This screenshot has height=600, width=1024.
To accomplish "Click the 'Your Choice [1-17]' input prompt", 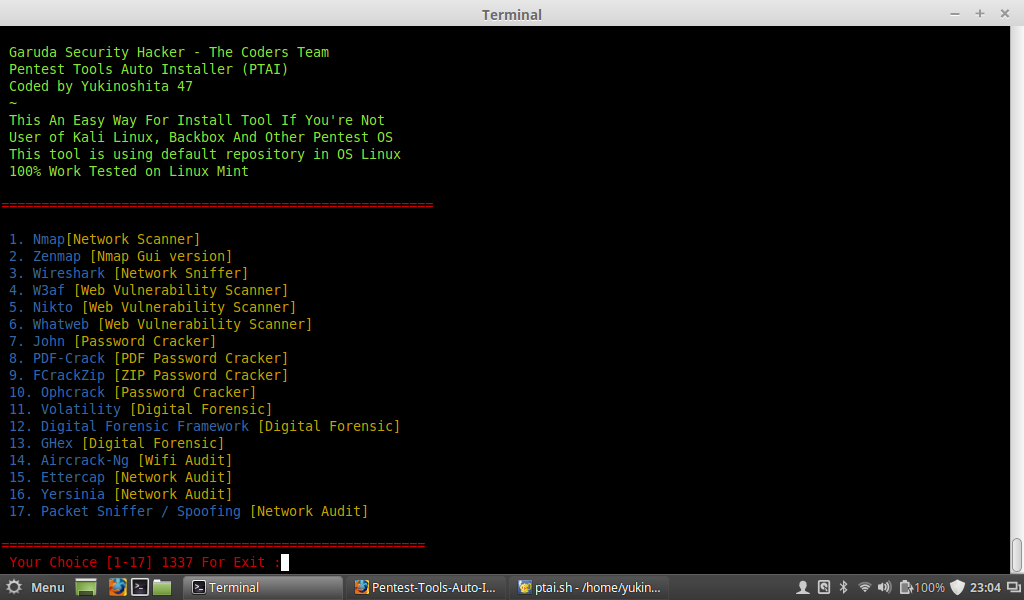I will [x=149, y=562].
